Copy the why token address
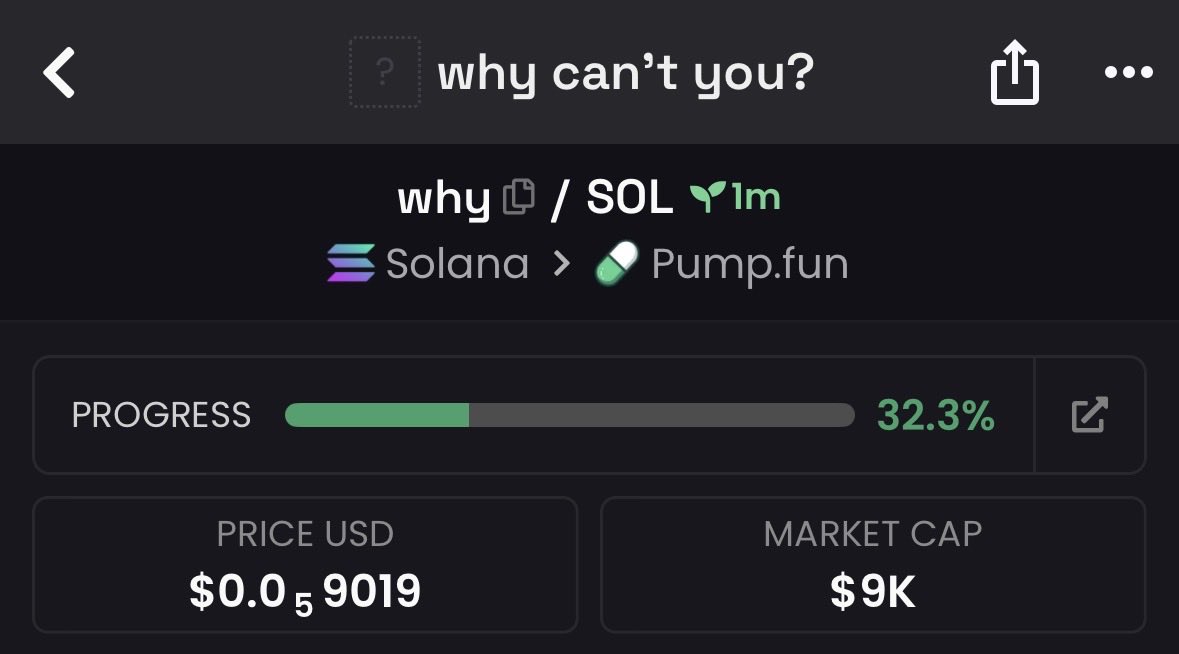 point(518,197)
